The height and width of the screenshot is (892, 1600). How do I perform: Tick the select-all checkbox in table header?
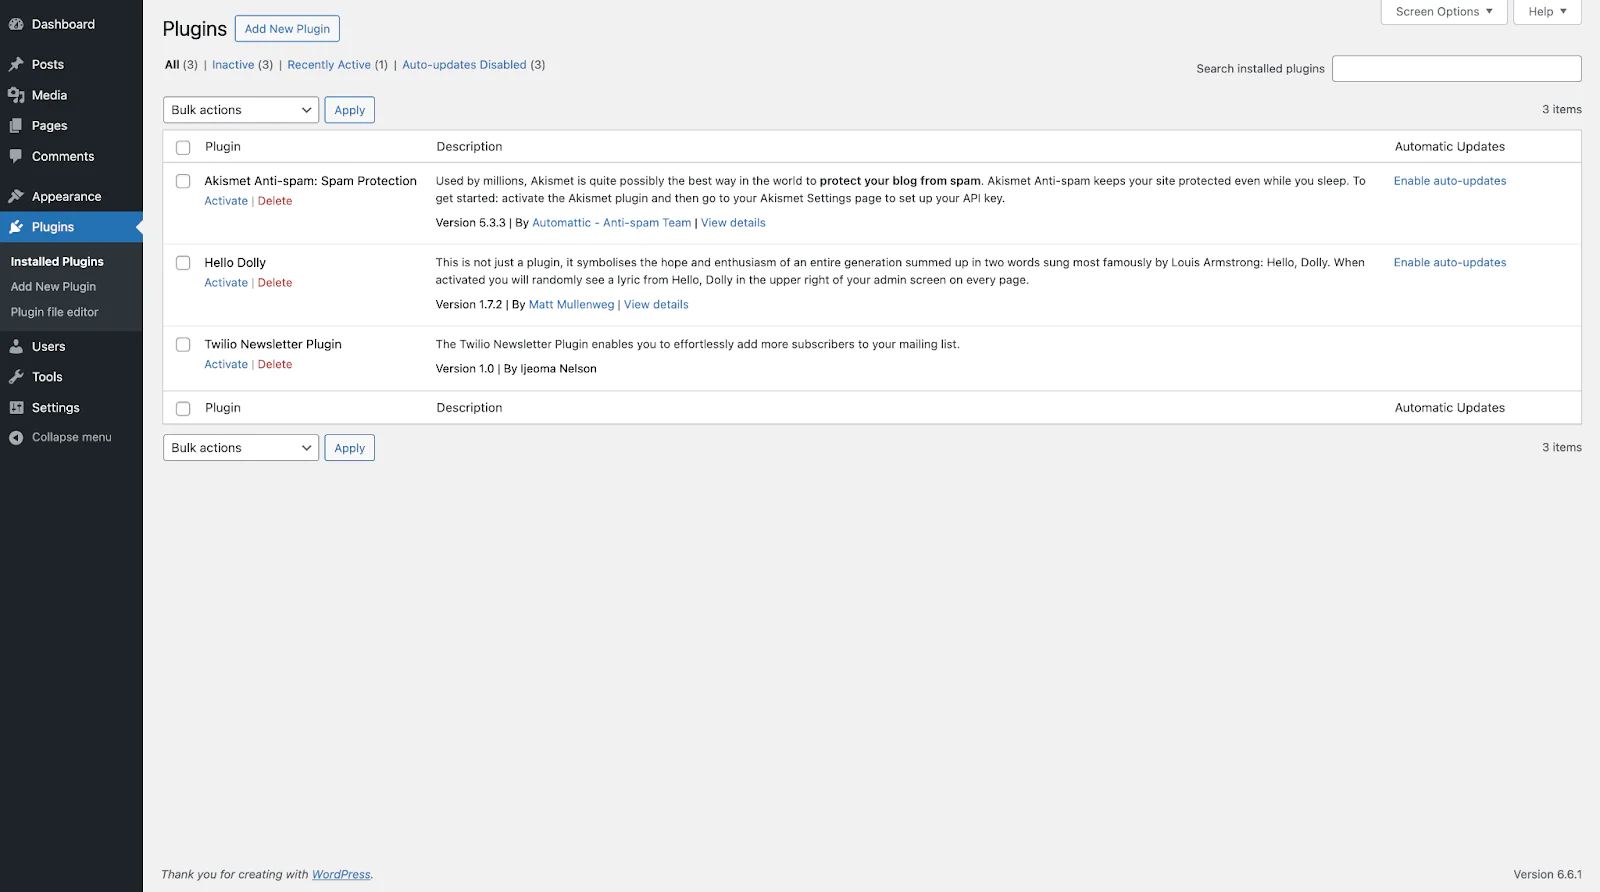(x=183, y=147)
